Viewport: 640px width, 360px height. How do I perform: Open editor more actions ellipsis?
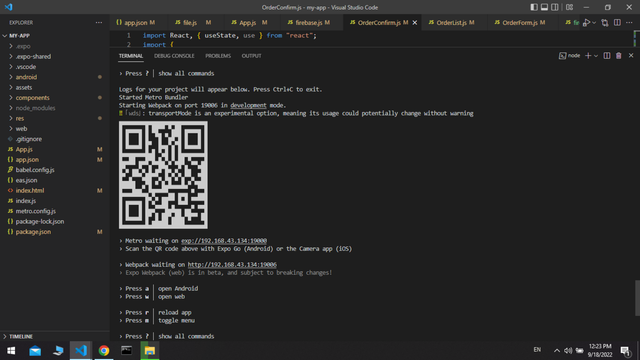[x=629, y=23]
